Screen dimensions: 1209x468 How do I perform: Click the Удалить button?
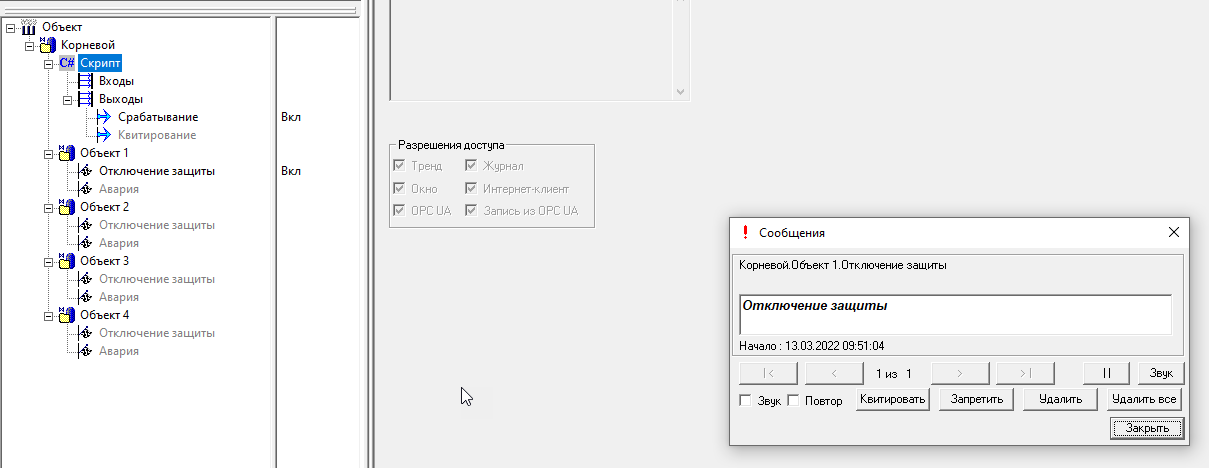(x=1061, y=399)
